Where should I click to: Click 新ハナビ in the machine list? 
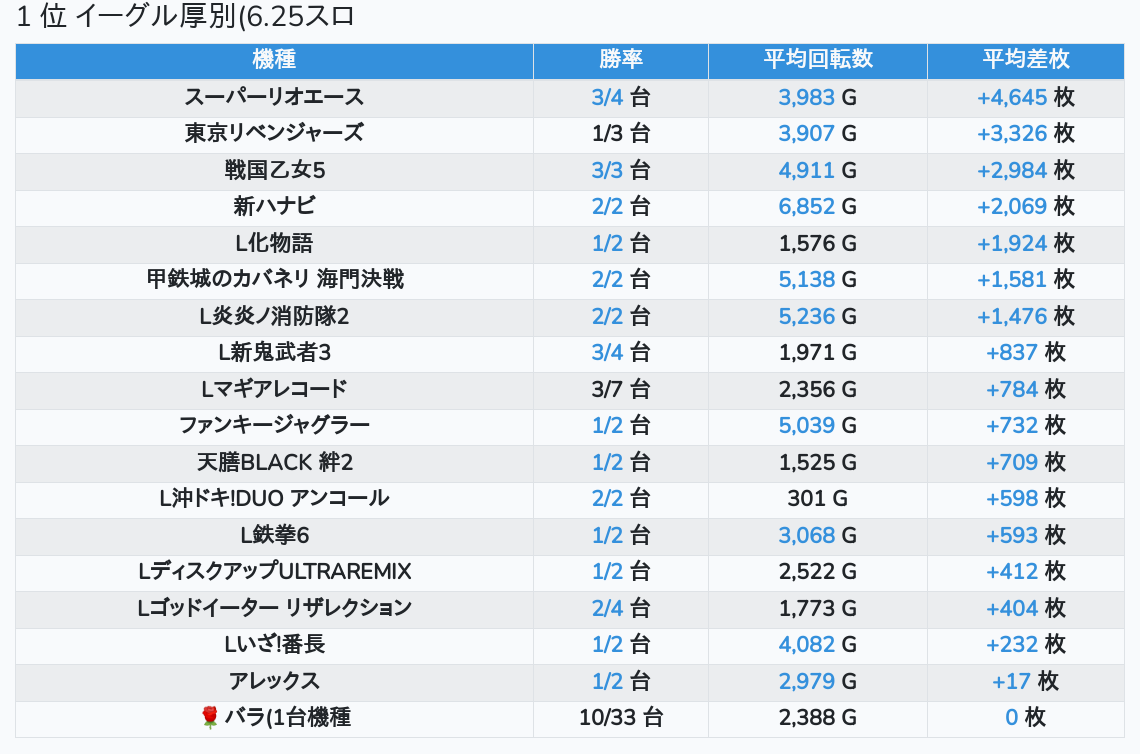(274, 206)
